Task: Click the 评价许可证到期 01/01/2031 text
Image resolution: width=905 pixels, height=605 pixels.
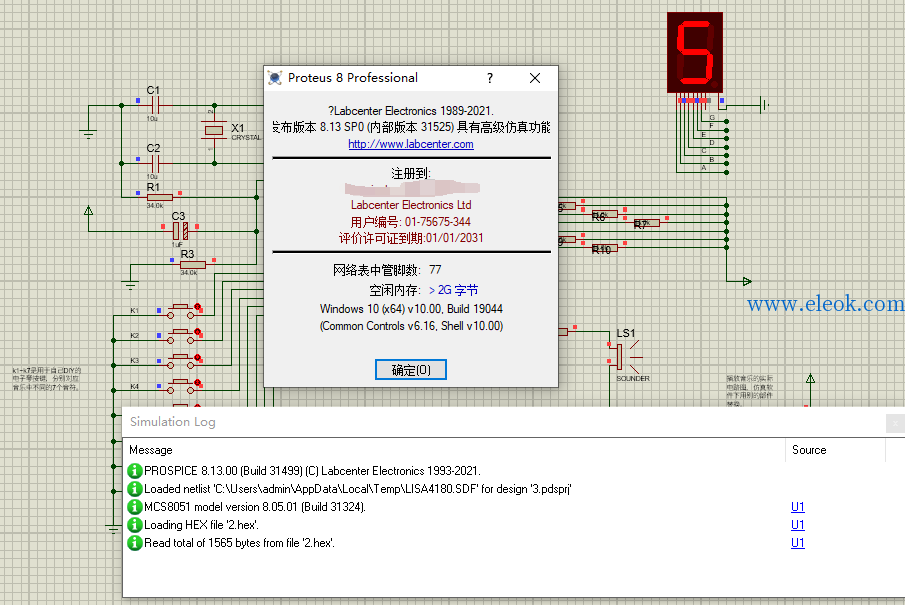Action: tap(410, 238)
